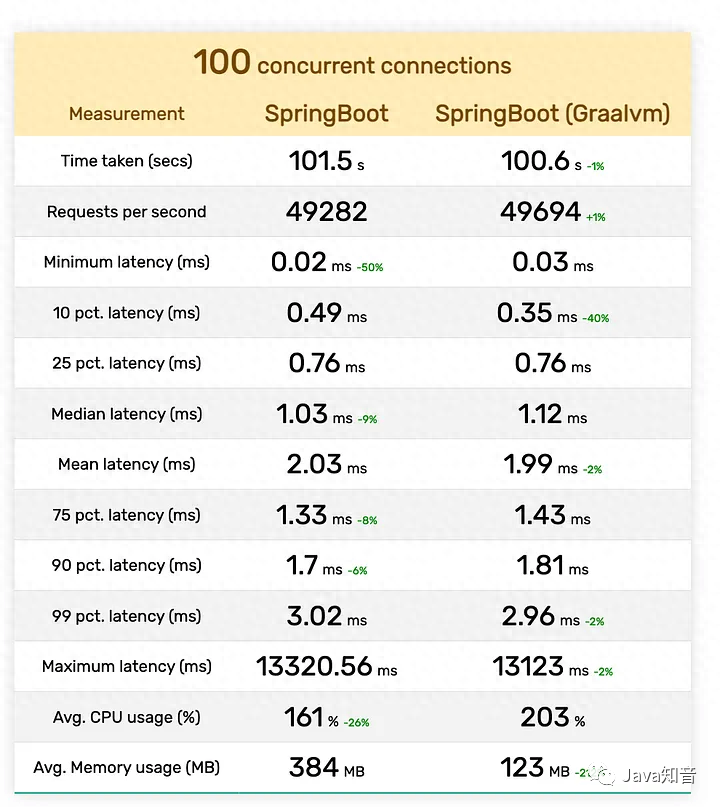
Task: Click the WeChat logo watermark icon
Action: [x=602, y=774]
